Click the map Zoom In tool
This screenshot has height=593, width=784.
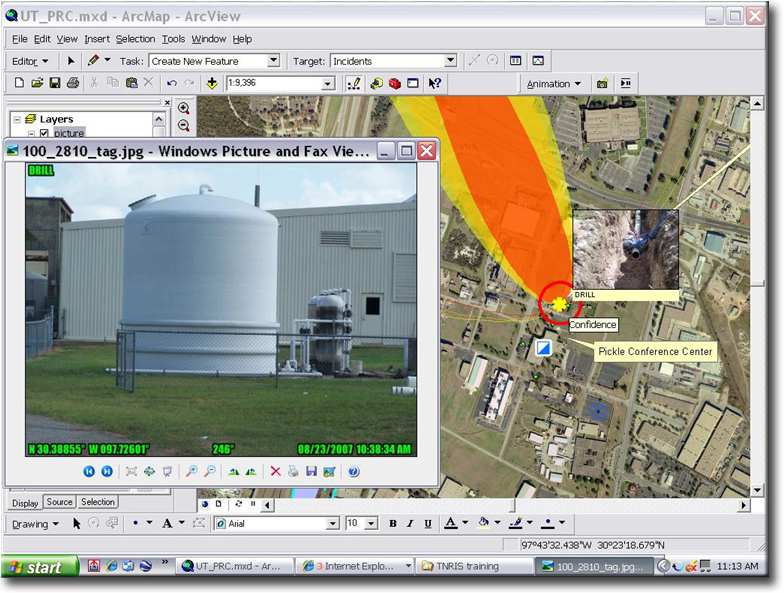pos(184,108)
